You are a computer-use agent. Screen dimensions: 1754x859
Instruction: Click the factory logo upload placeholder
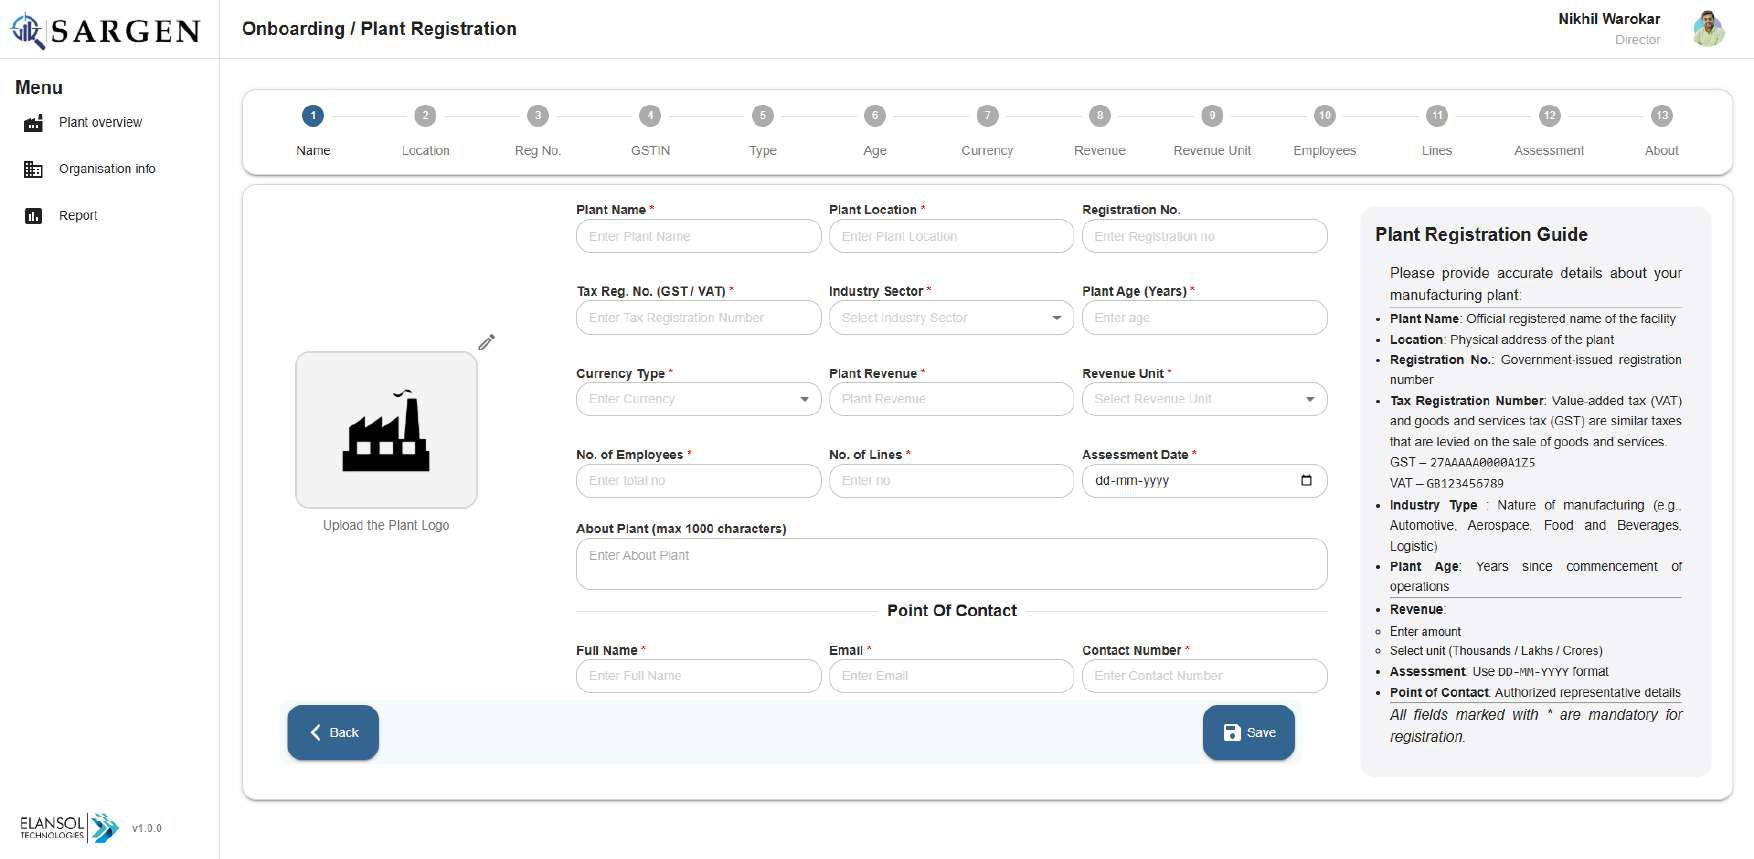click(x=386, y=430)
